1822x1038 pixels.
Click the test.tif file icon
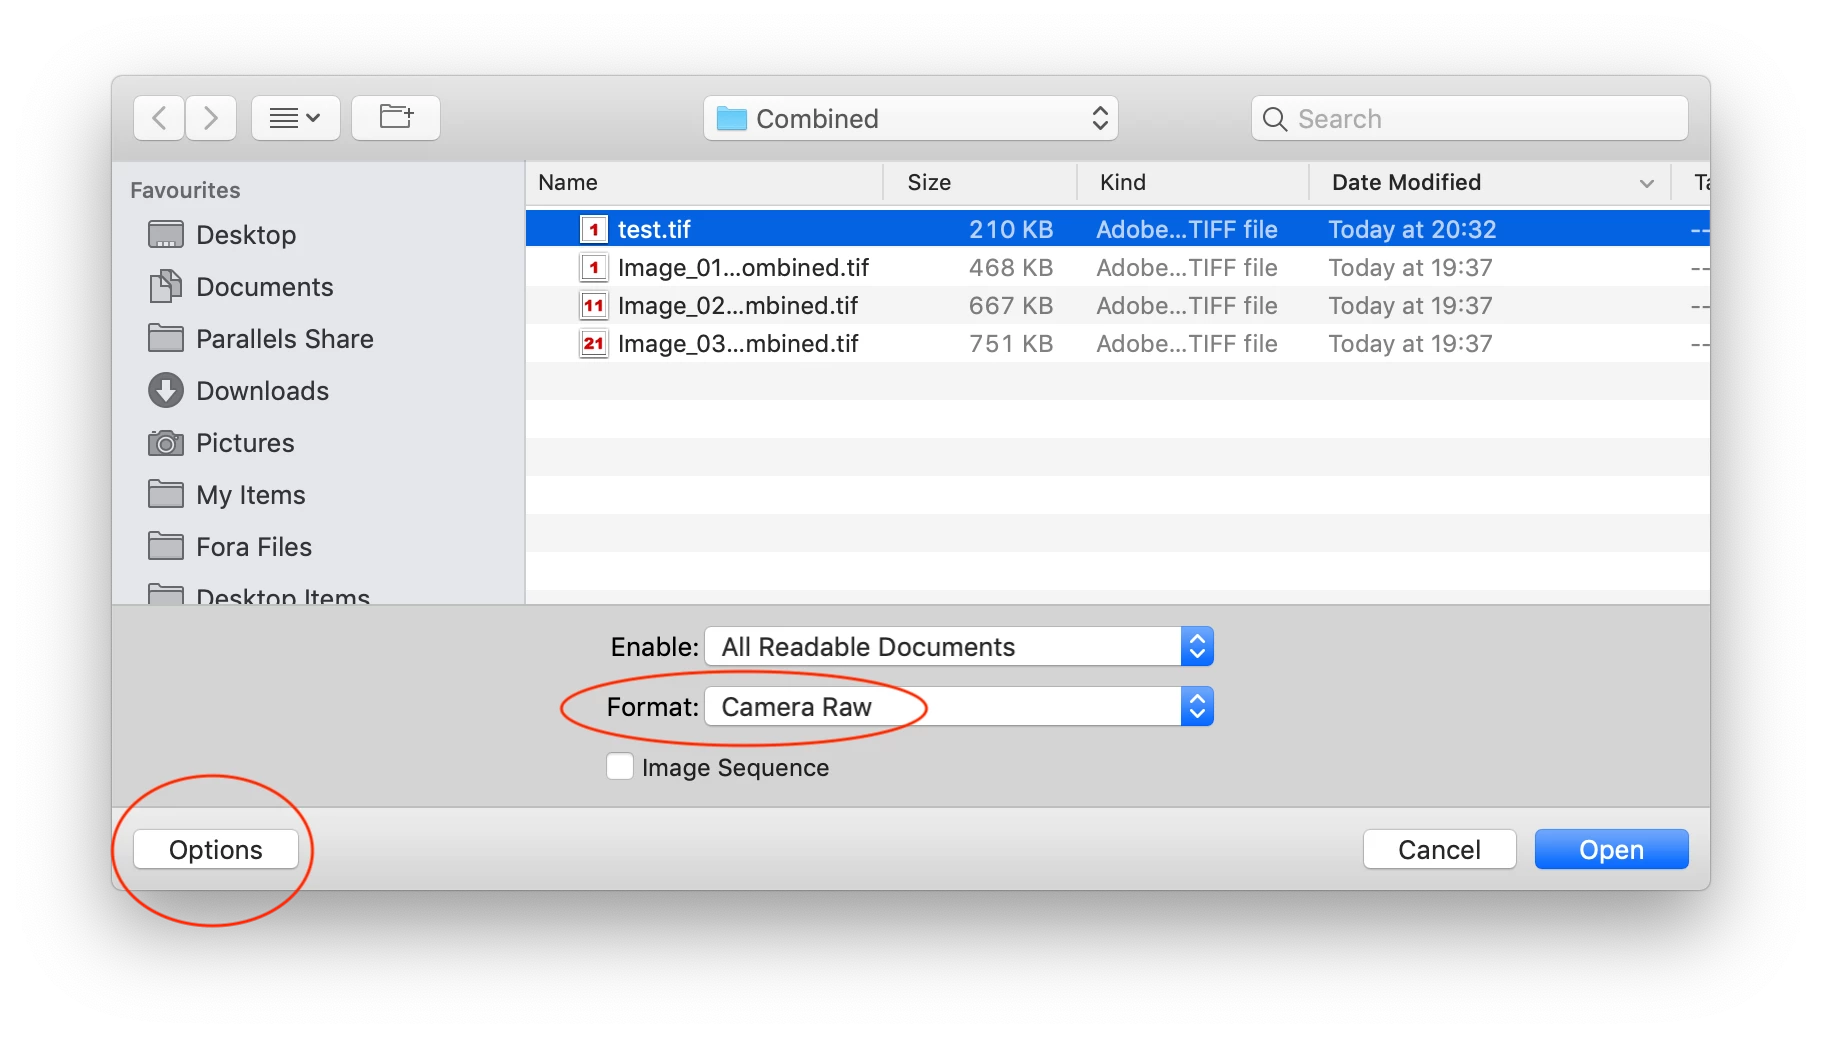(x=594, y=230)
